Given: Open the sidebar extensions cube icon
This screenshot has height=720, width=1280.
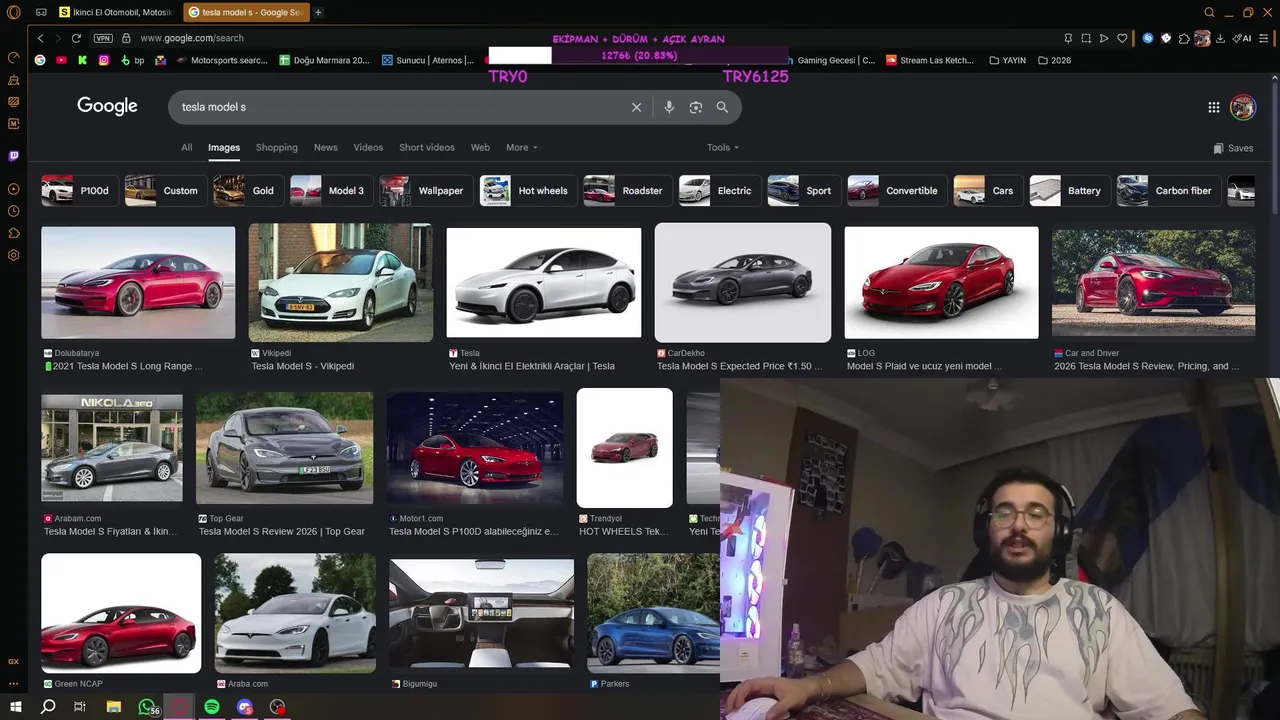Looking at the screenshot, I should [14, 233].
